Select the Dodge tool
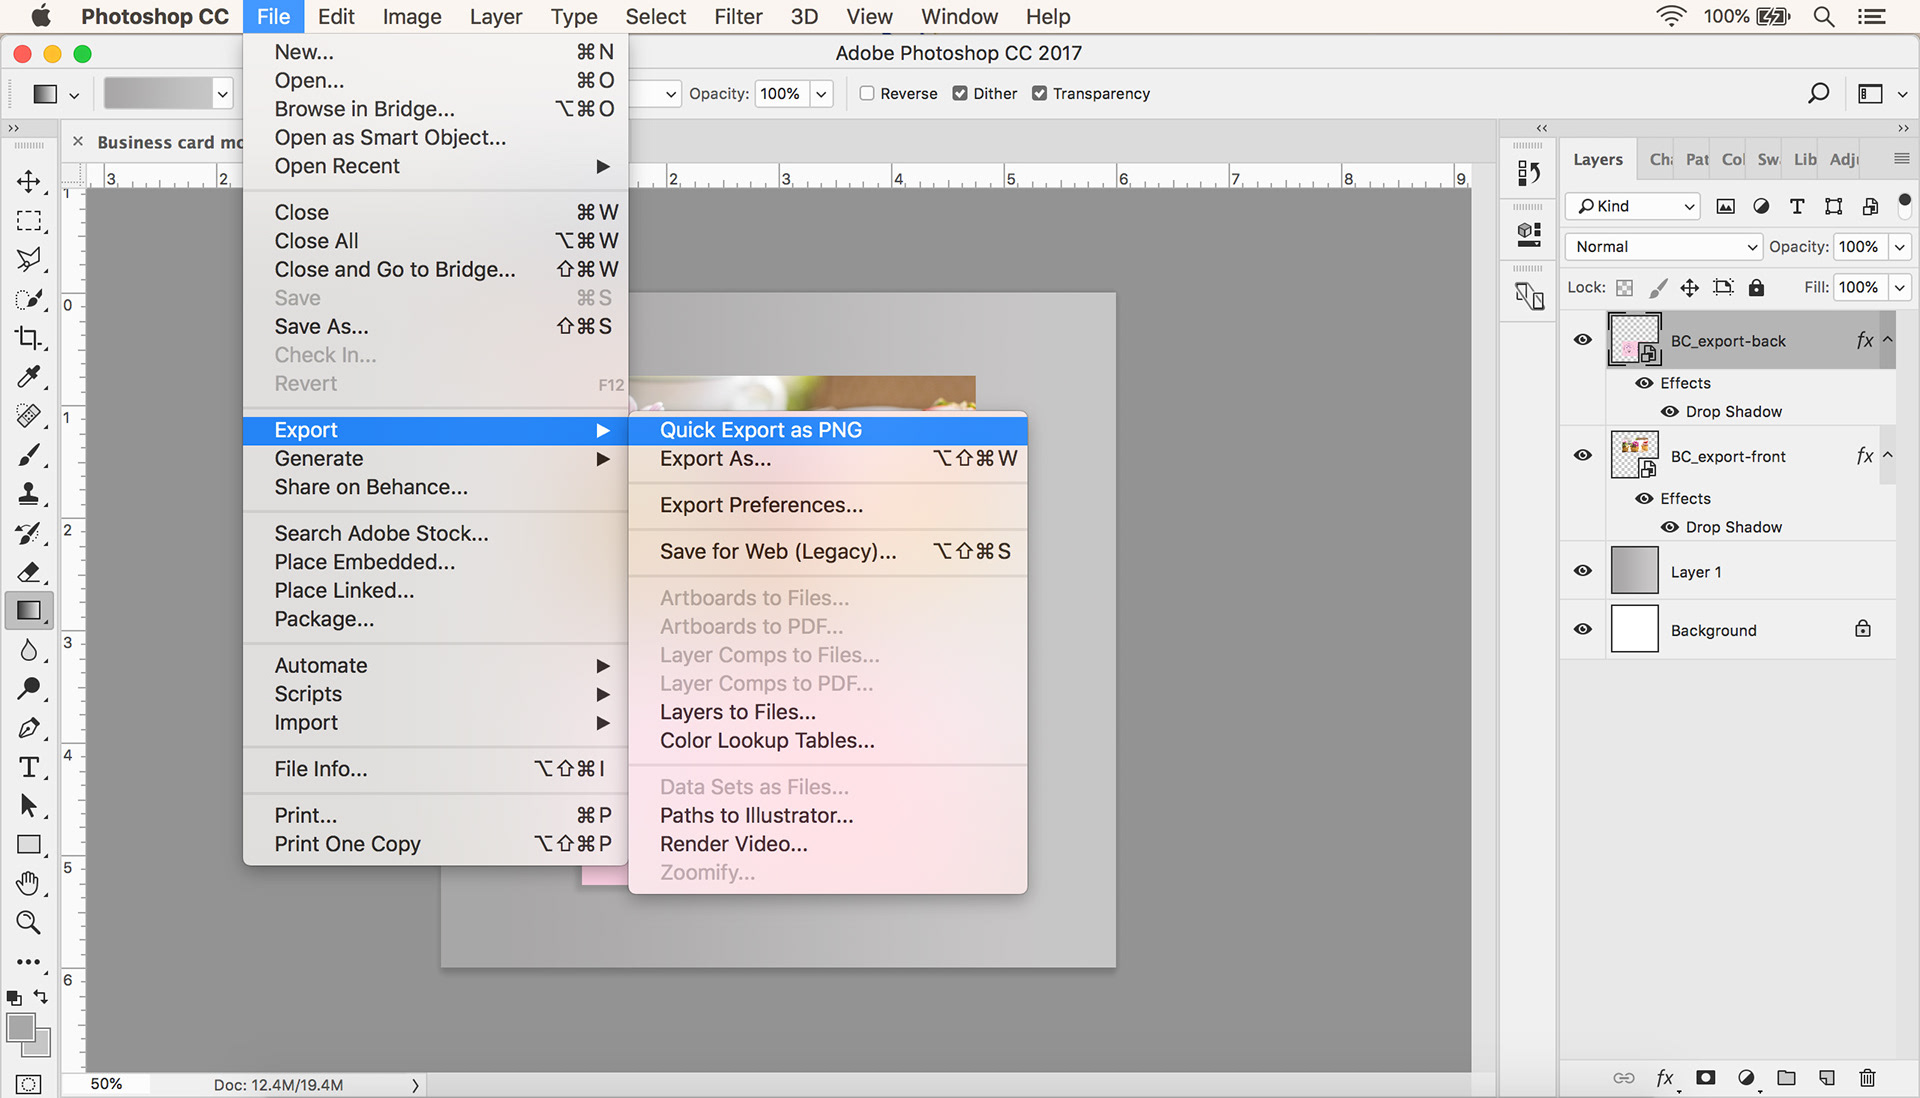Image resolution: width=1920 pixels, height=1098 pixels. 29,689
